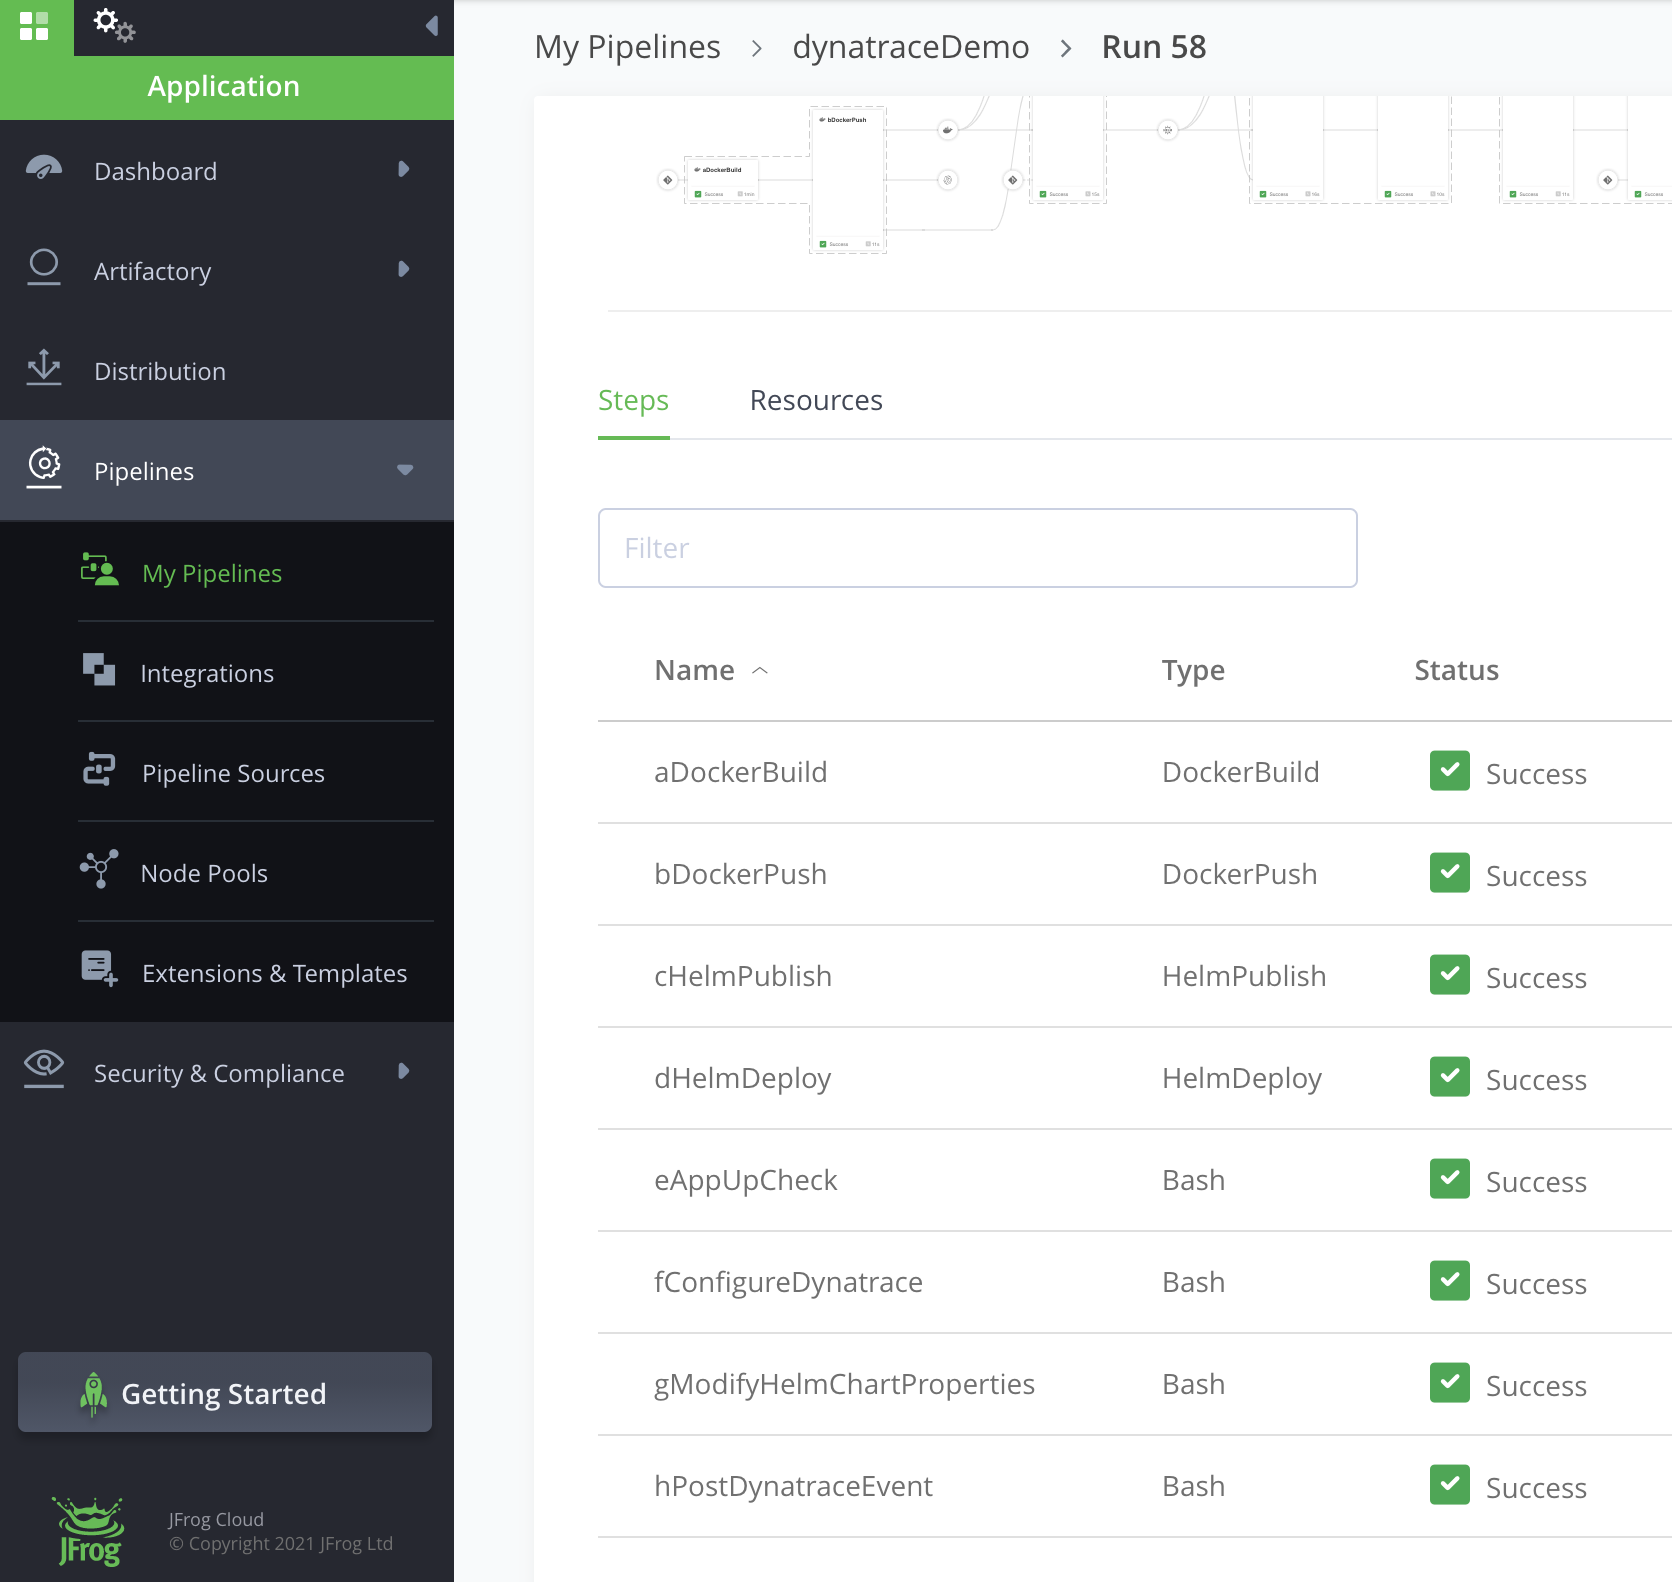The width and height of the screenshot is (1672, 1582).
Task: Open Integrations under Pipelines
Action: [x=207, y=673]
